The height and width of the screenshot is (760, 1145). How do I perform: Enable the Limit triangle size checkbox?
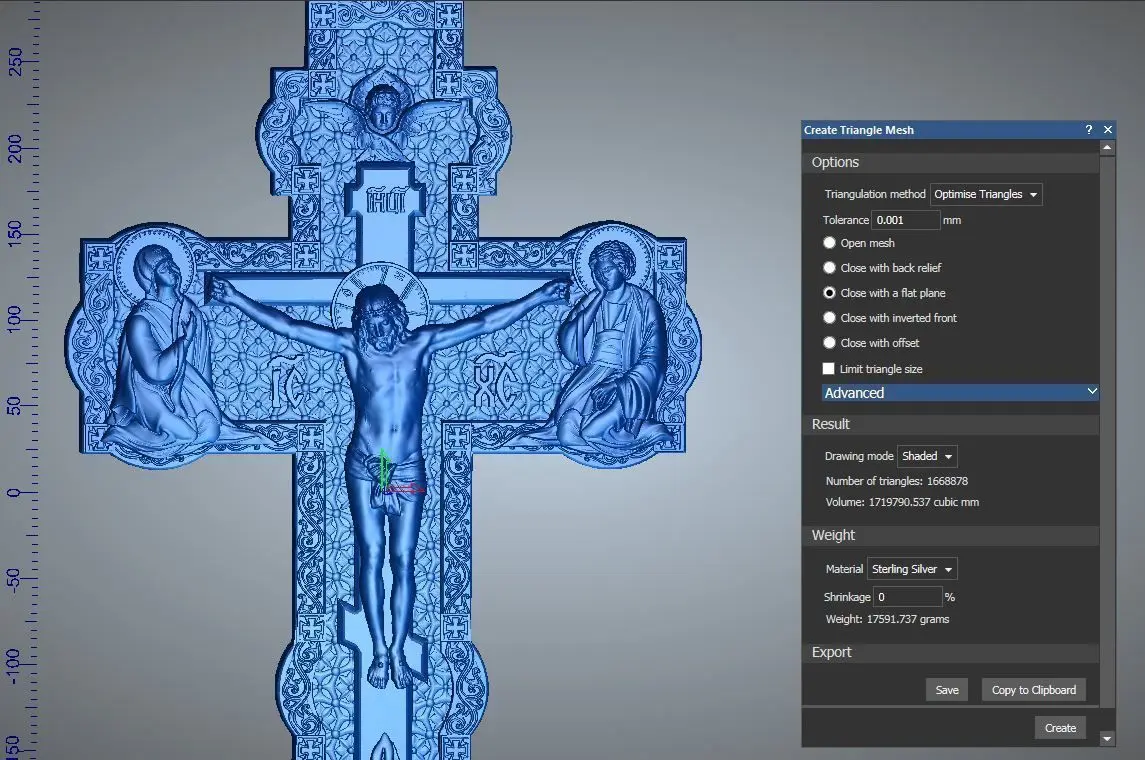tap(828, 369)
